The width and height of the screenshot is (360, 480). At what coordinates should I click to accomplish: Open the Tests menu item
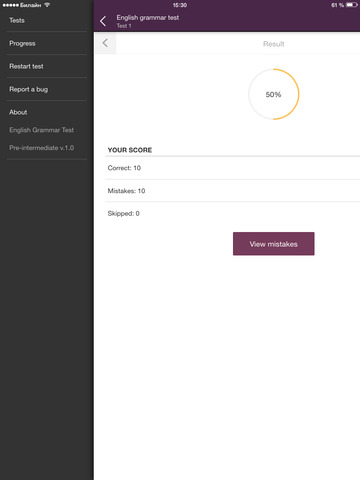click(17, 20)
